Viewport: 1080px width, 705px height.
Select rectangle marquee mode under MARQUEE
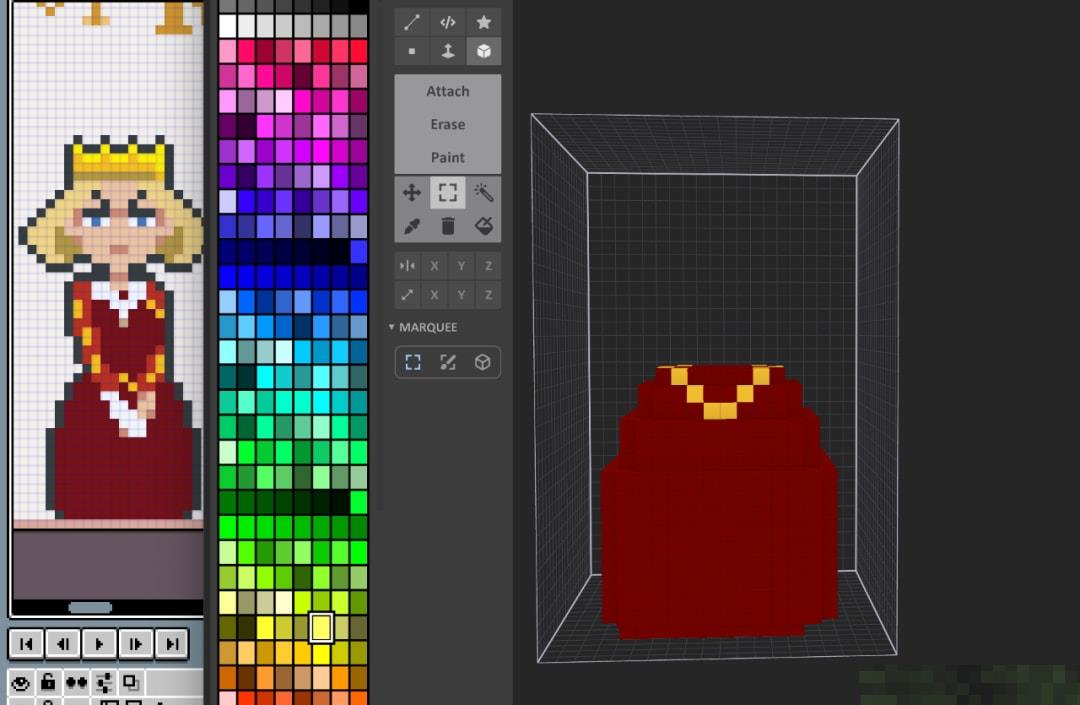pos(413,362)
